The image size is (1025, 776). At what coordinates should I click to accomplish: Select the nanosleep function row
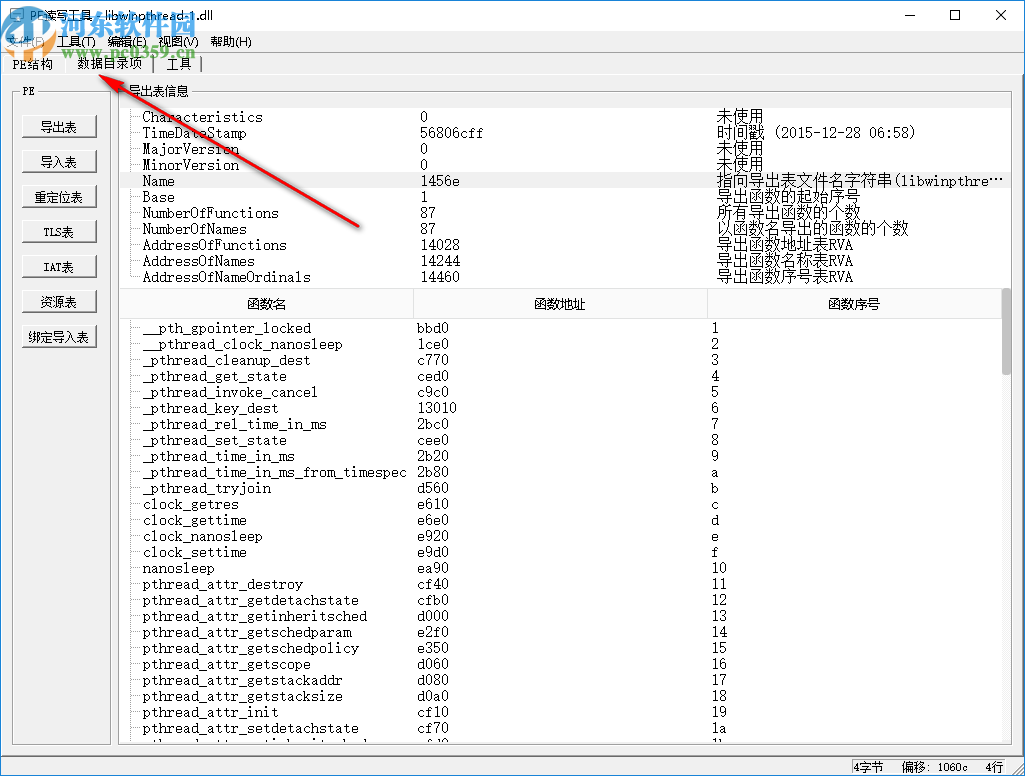[561, 569]
